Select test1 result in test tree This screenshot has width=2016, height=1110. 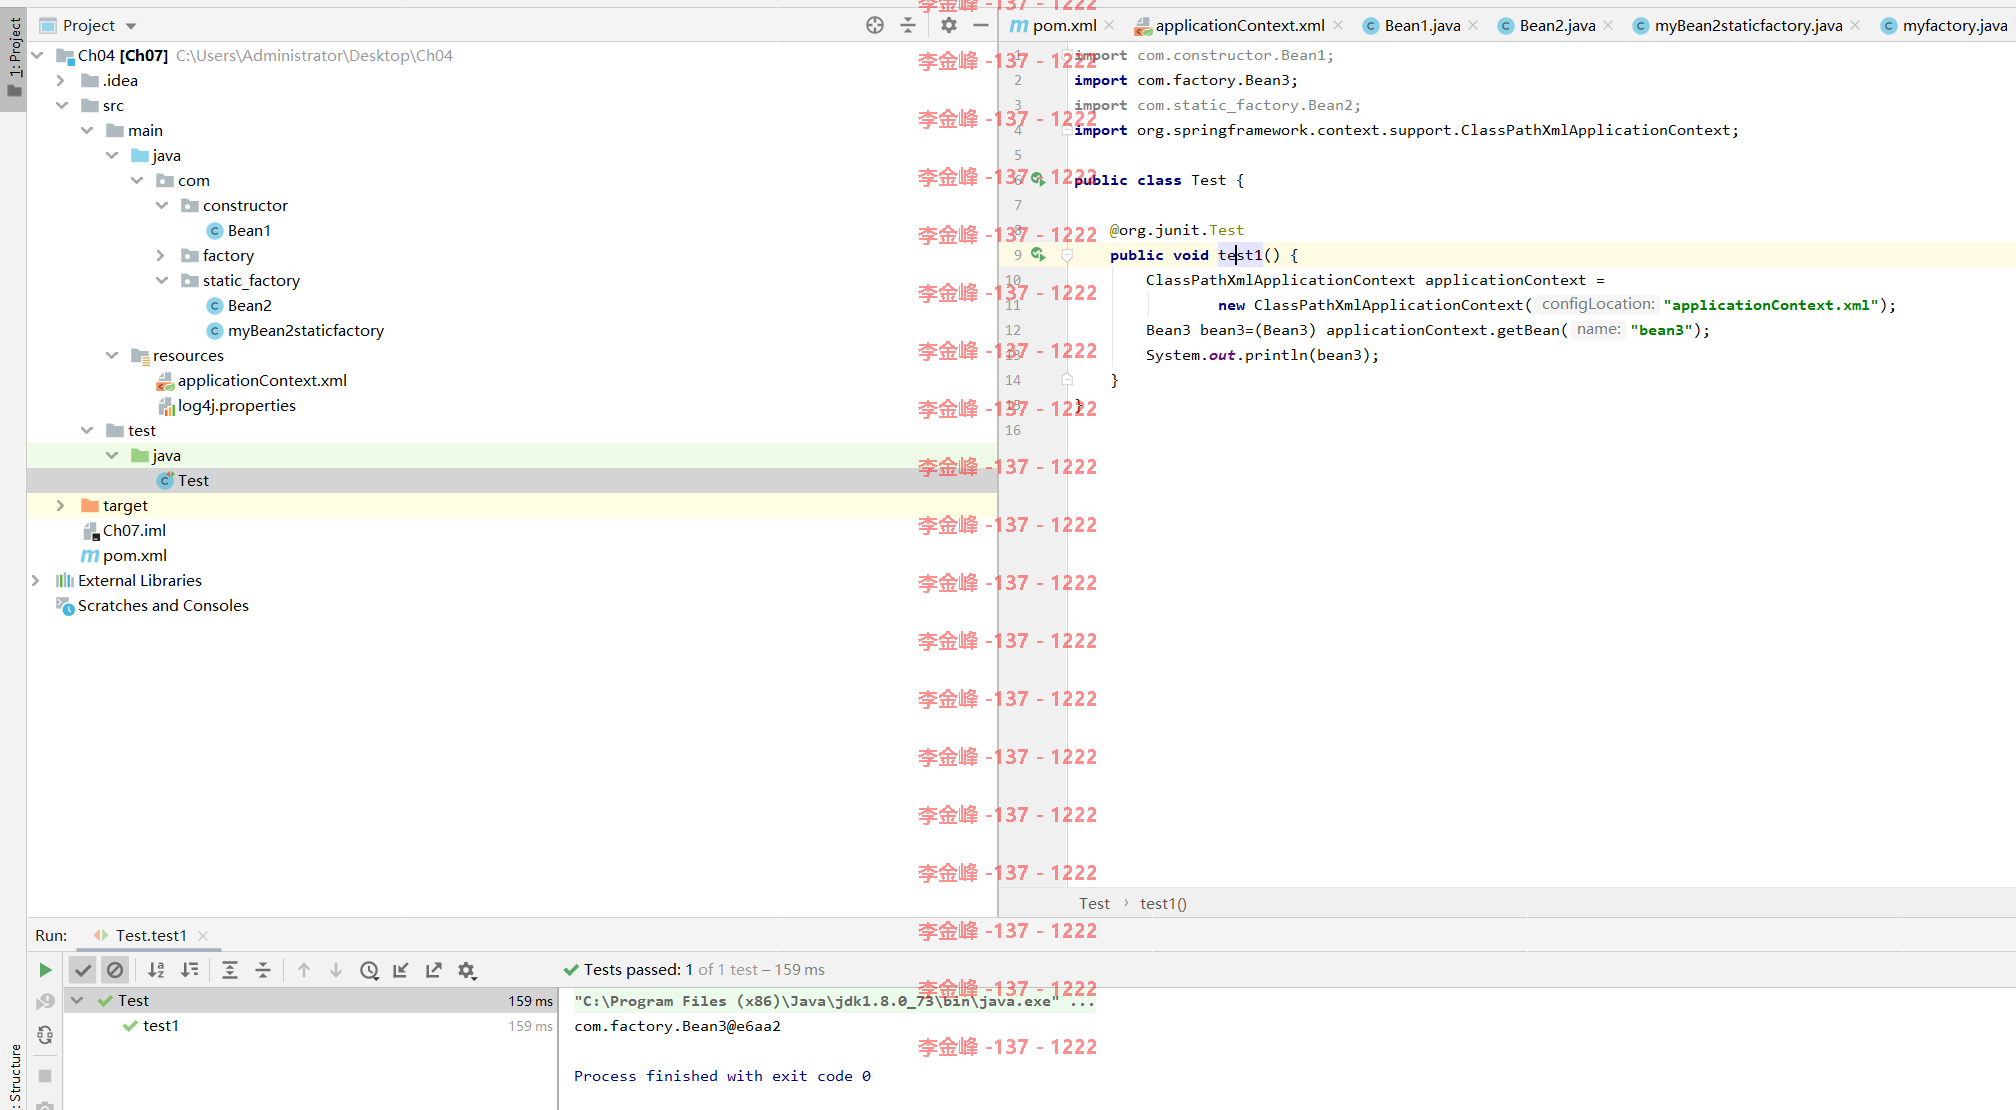(x=160, y=1025)
